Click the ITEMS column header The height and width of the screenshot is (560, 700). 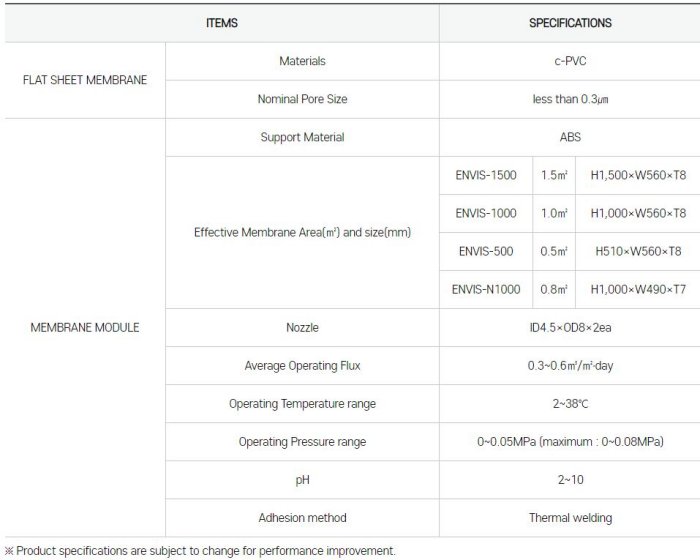coord(221,22)
